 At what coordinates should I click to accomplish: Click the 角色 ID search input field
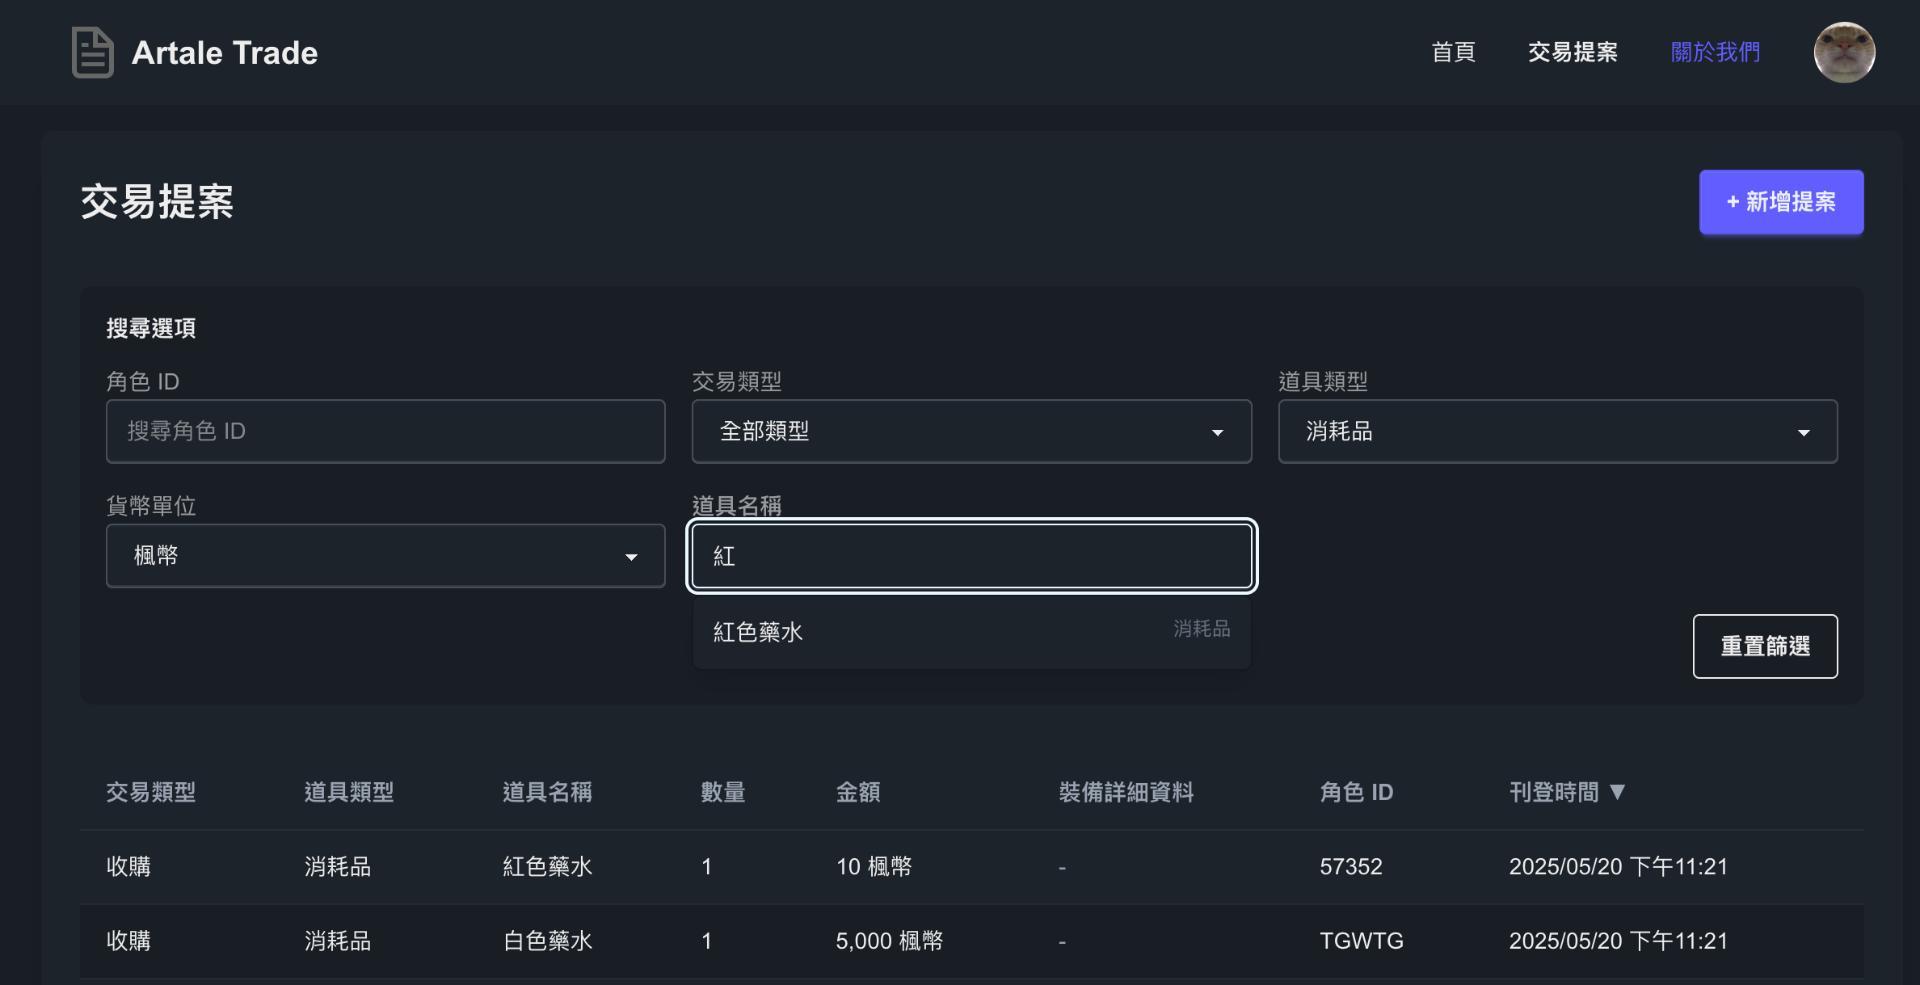click(385, 432)
